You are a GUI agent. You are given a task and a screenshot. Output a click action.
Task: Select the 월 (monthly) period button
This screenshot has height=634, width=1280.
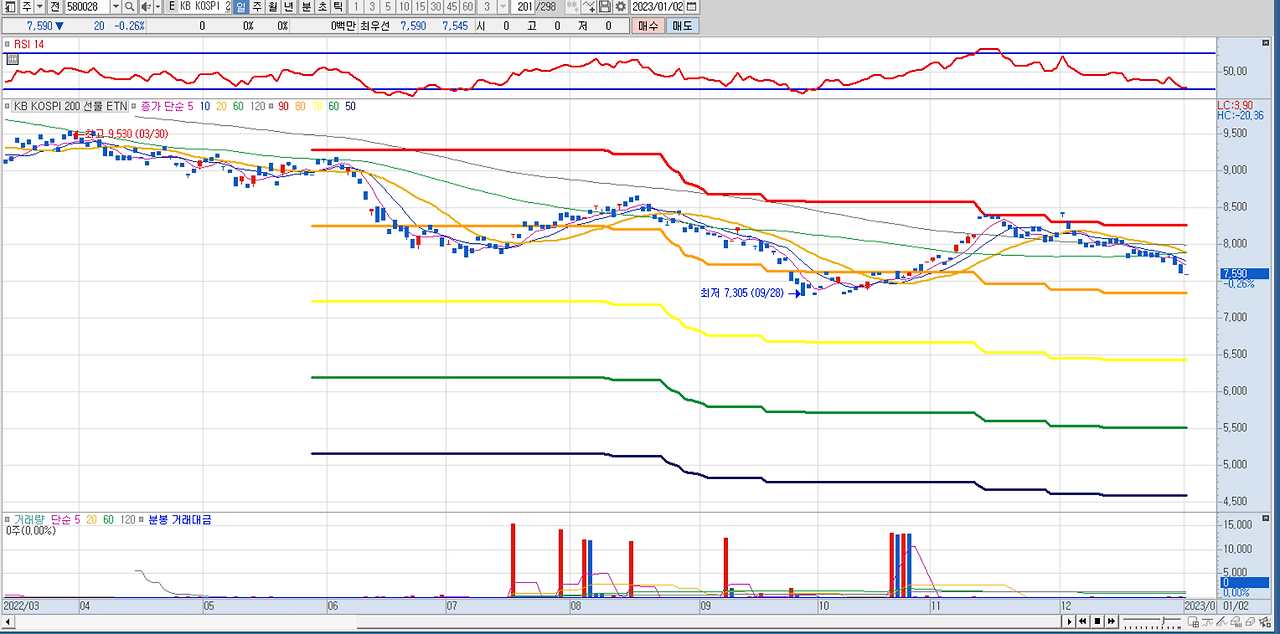[273, 6]
